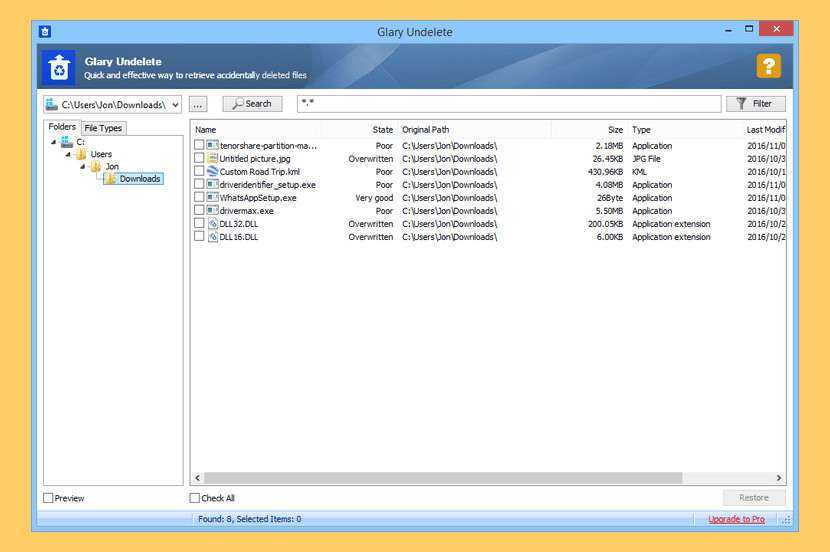Check the box for drivermax.exe
The width and height of the screenshot is (830, 552).
click(x=199, y=211)
